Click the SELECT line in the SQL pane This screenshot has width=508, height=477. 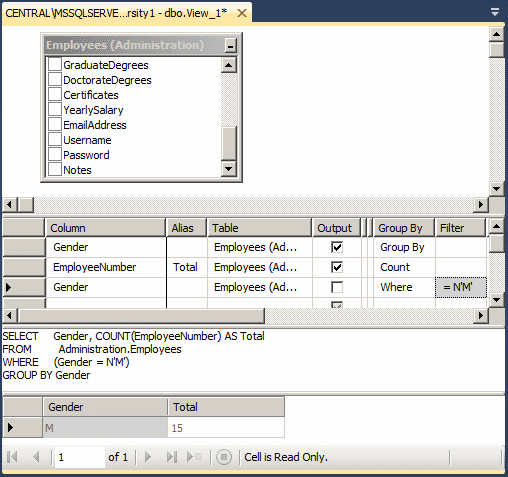click(x=133, y=336)
